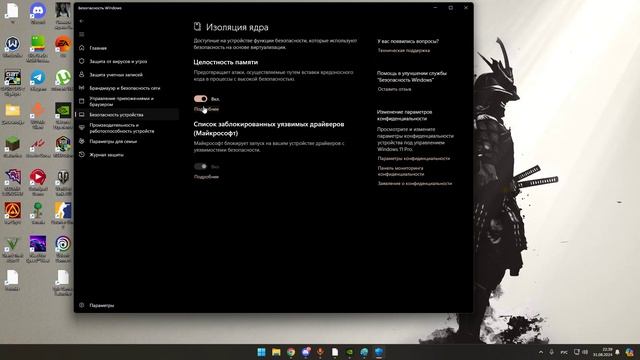
Task: Click the Оставить отзыв link
Action: click(394, 89)
